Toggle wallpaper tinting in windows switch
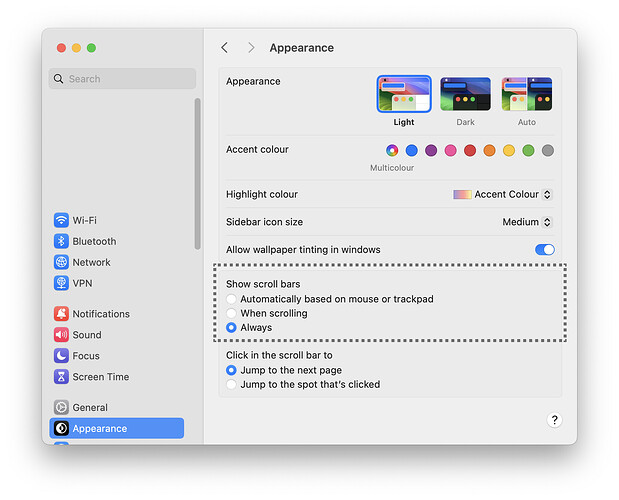The height and width of the screenshot is (500, 619). (544, 250)
